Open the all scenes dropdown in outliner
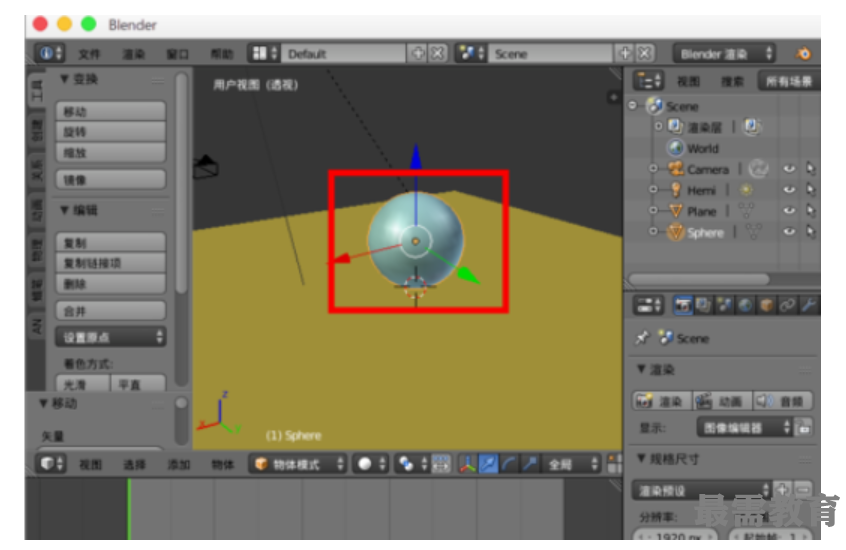 pos(789,81)
